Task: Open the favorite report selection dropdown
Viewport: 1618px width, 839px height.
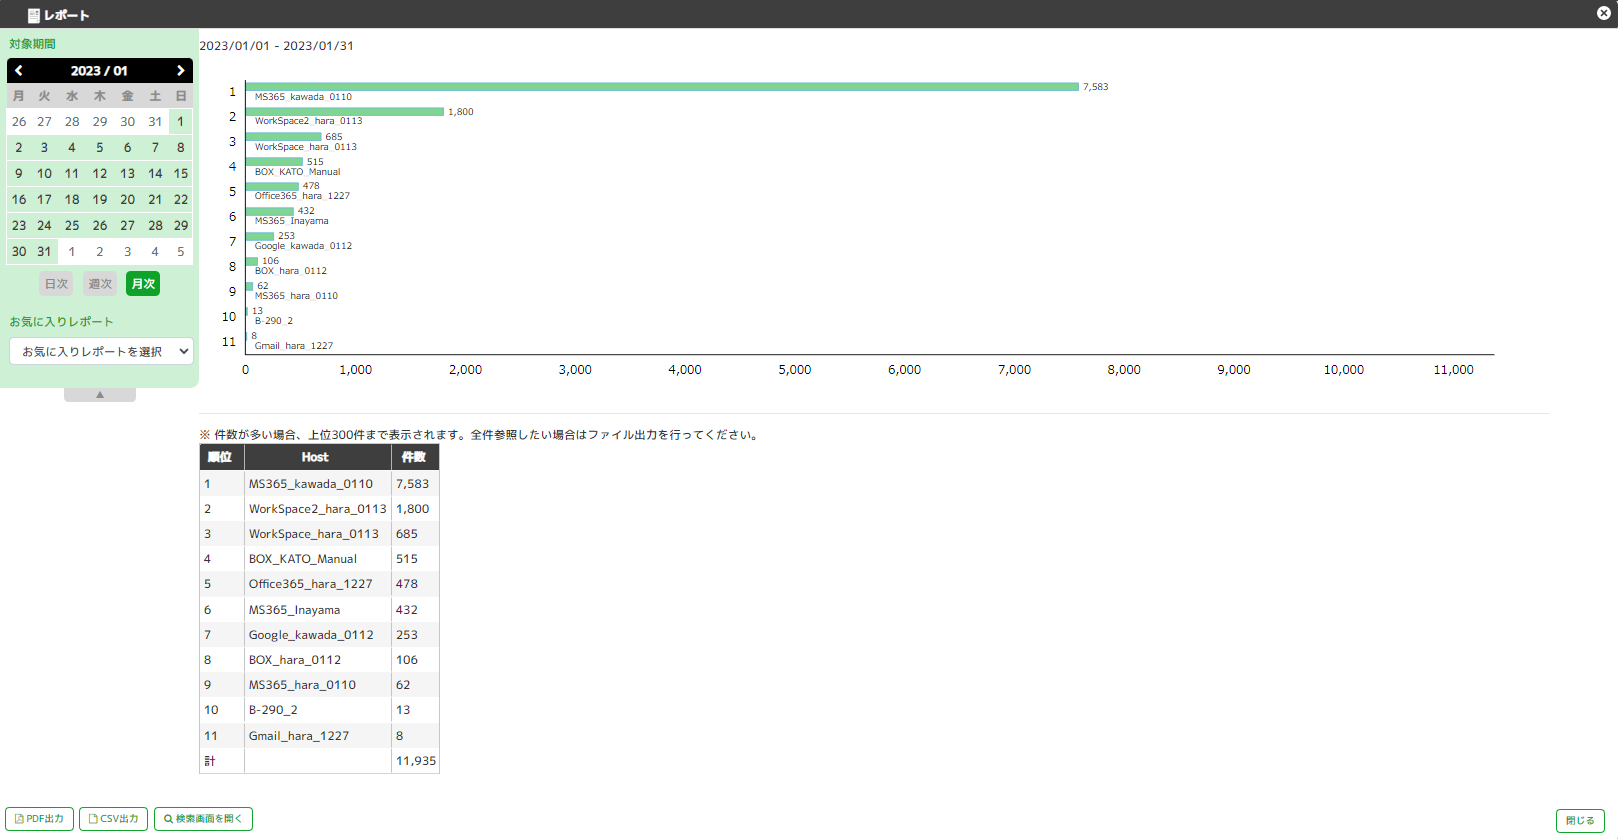Action: [101, 351]
